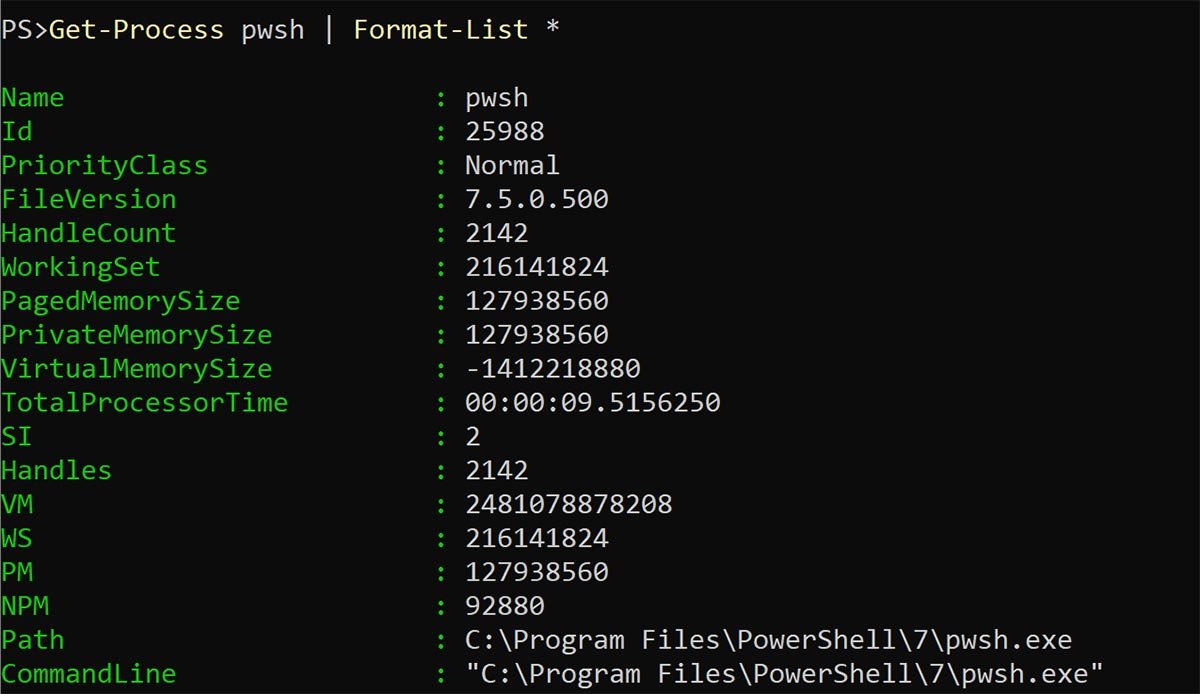Click the NPM value 92880

click(x=504, y=606)
